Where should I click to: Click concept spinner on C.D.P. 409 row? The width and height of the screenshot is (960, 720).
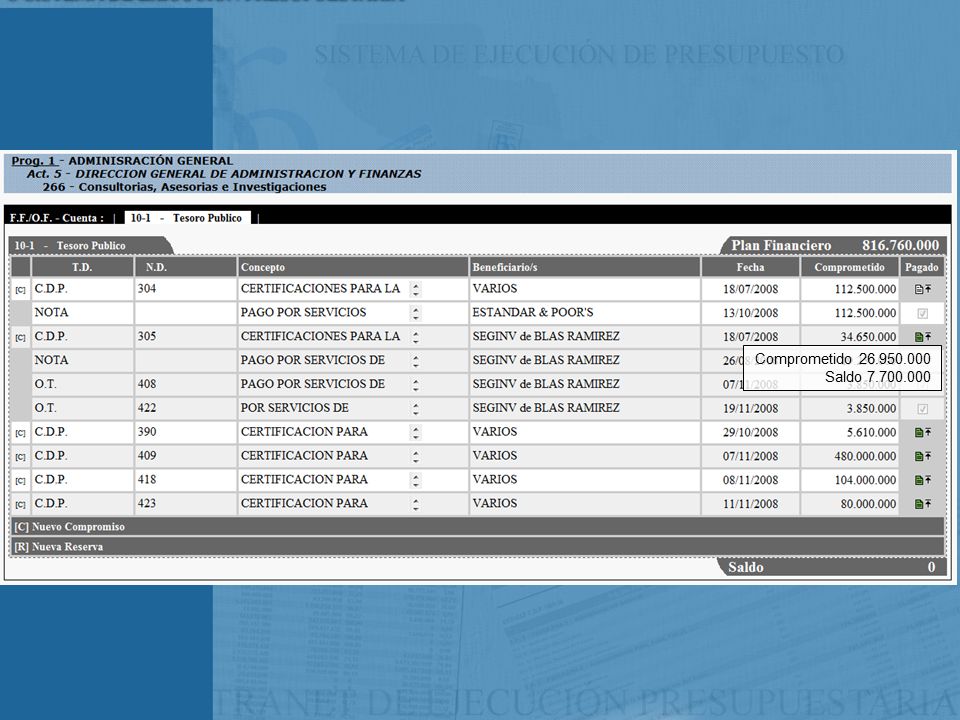click(416, 457)
